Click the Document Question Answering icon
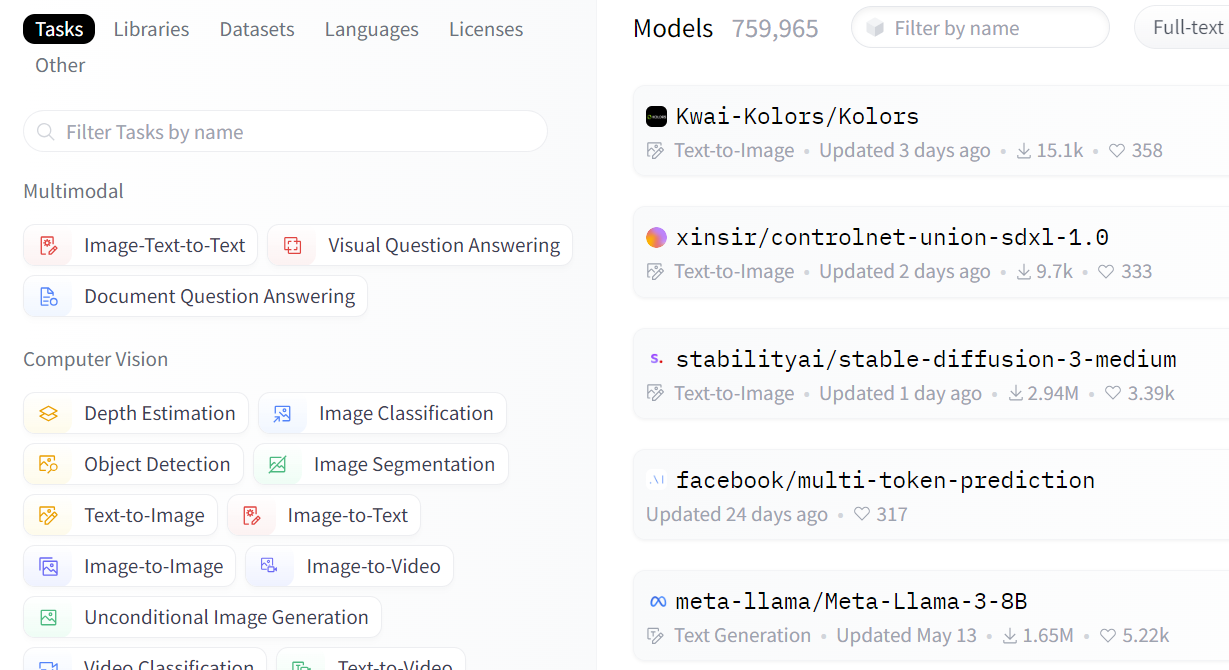Screen dimensions: 1229x670 [x=48, y=296]
